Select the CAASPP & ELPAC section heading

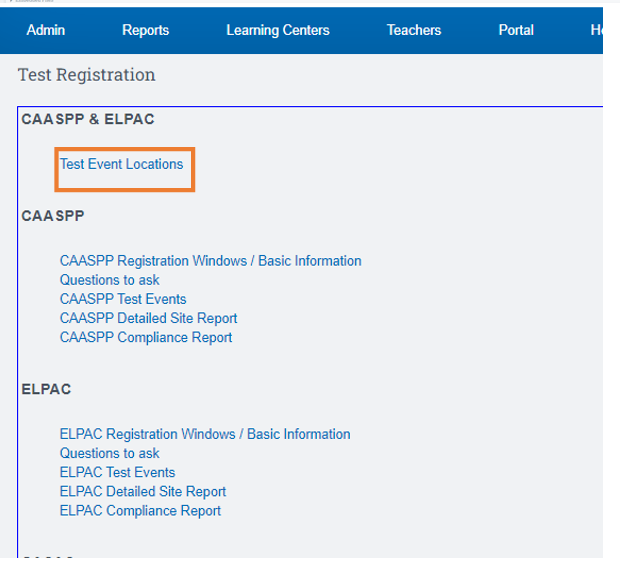pyautogui.click(x=88, y=119)
